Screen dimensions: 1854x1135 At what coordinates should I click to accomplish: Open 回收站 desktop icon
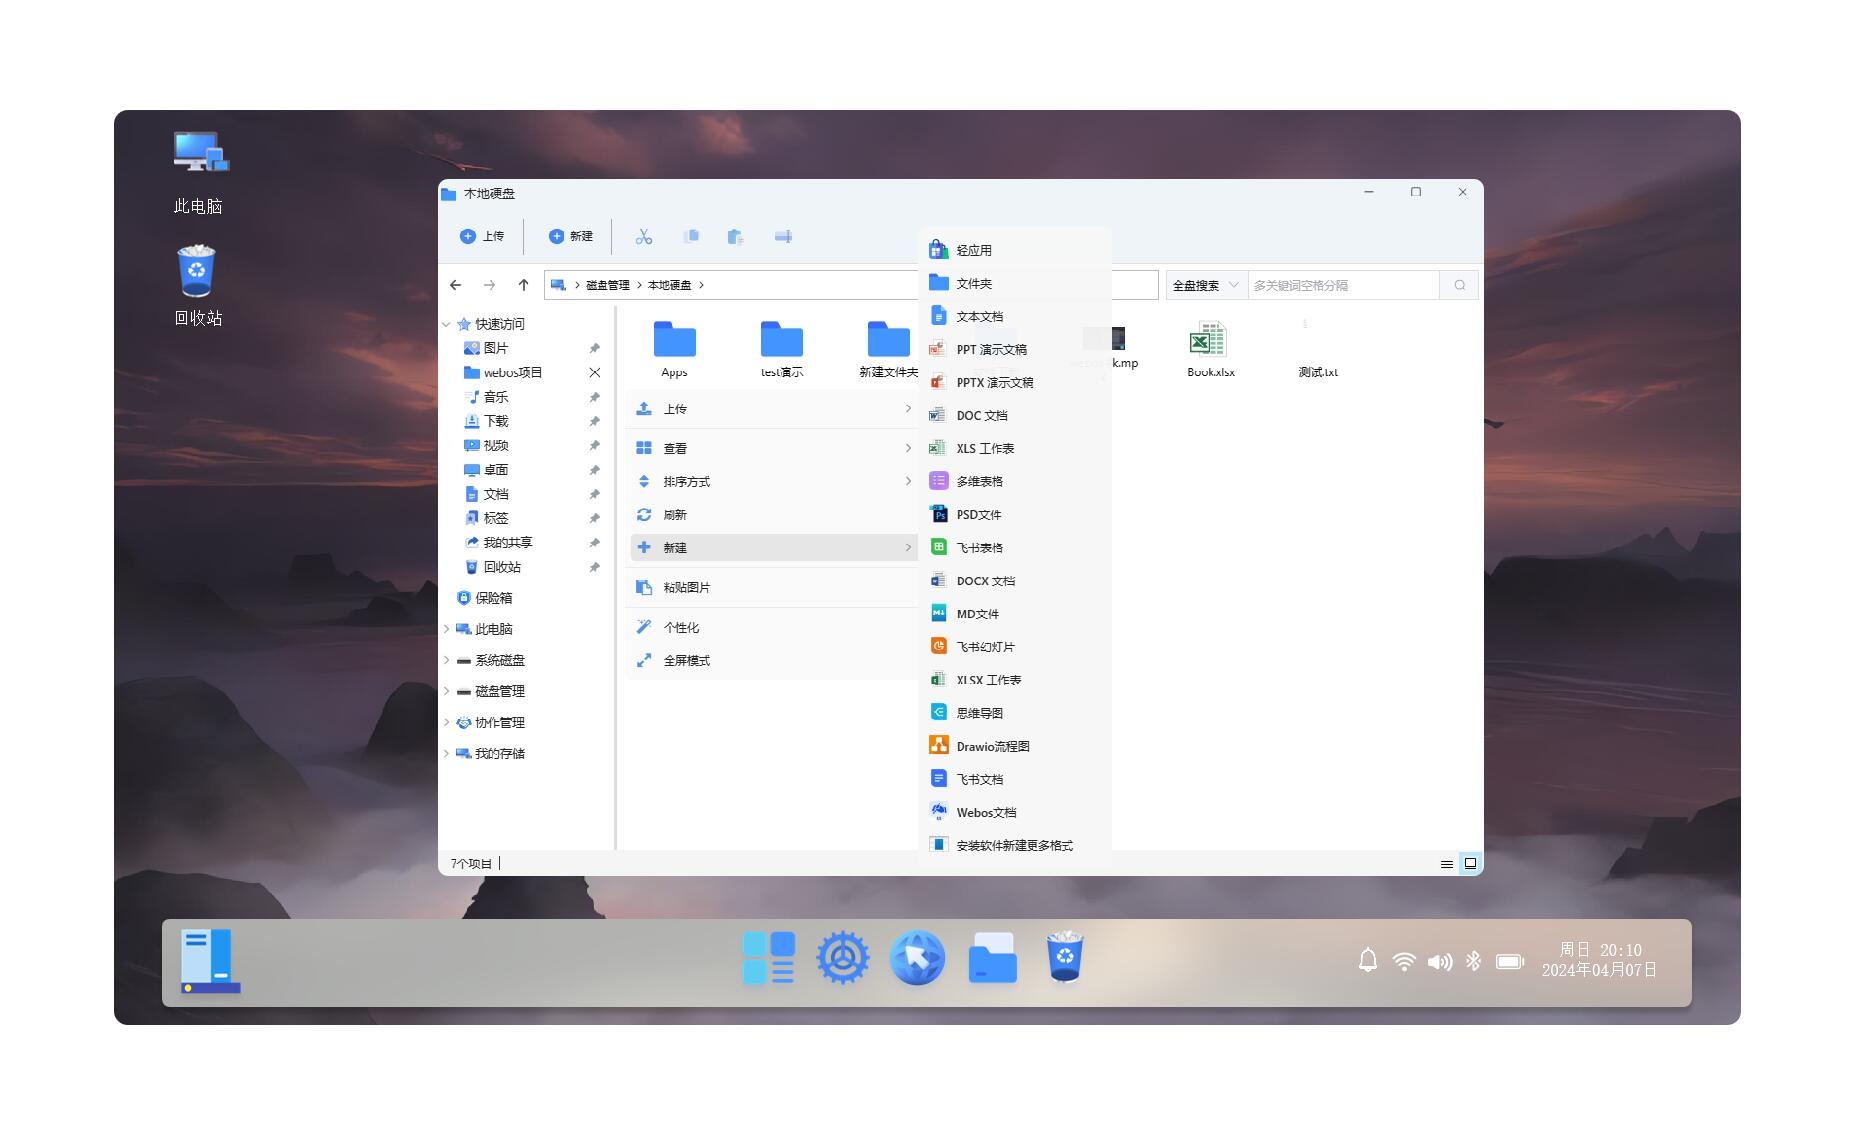tap(197, 286)
